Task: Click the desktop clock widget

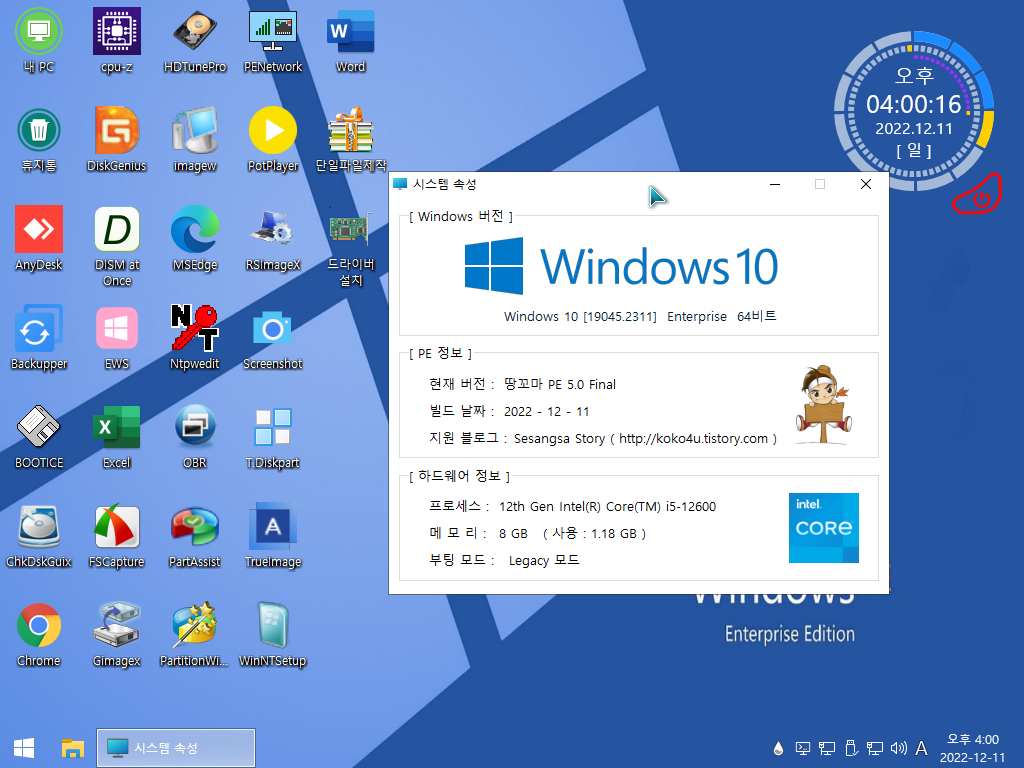Action: 914,111
